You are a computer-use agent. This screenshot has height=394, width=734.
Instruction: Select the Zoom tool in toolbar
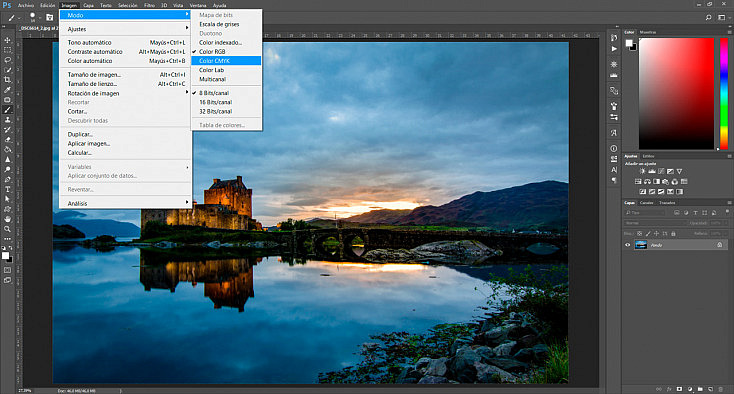click(7, 229)
